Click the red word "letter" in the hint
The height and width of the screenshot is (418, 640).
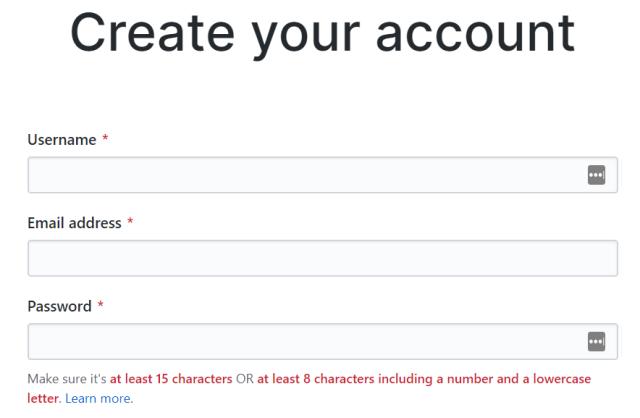[43, 398]
